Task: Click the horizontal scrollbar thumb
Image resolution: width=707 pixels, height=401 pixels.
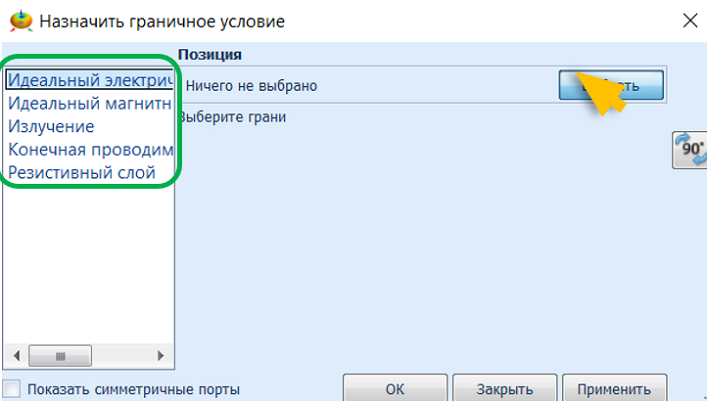Action: coord(59,355)
